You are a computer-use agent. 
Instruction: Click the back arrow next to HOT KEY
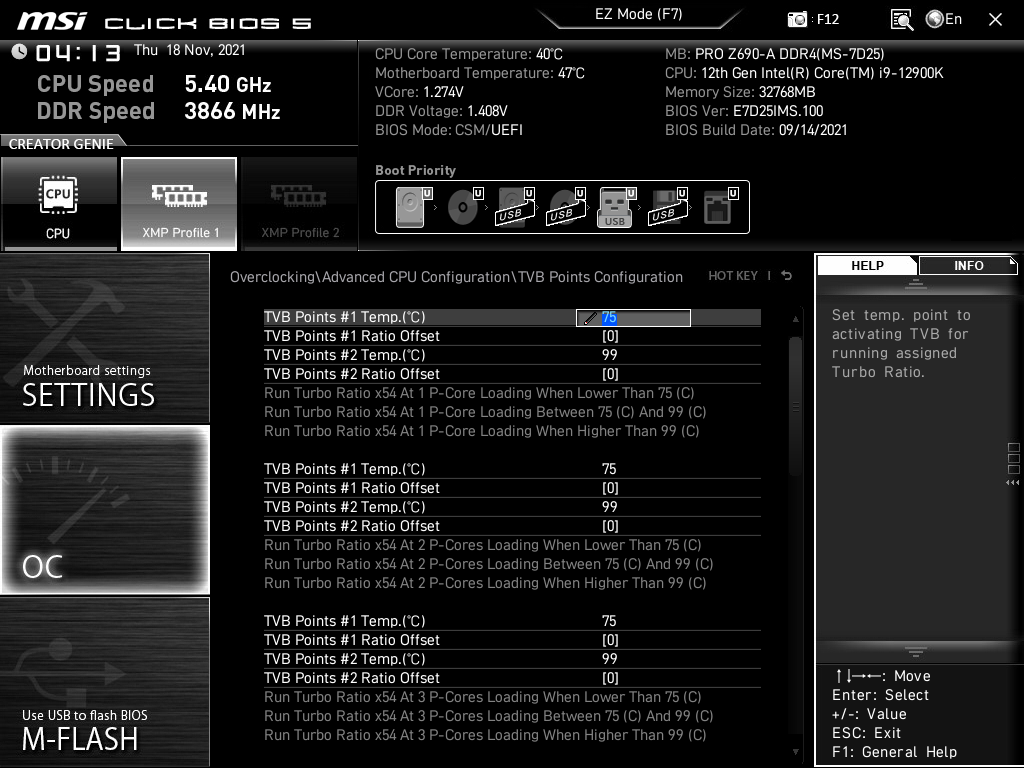787,276
